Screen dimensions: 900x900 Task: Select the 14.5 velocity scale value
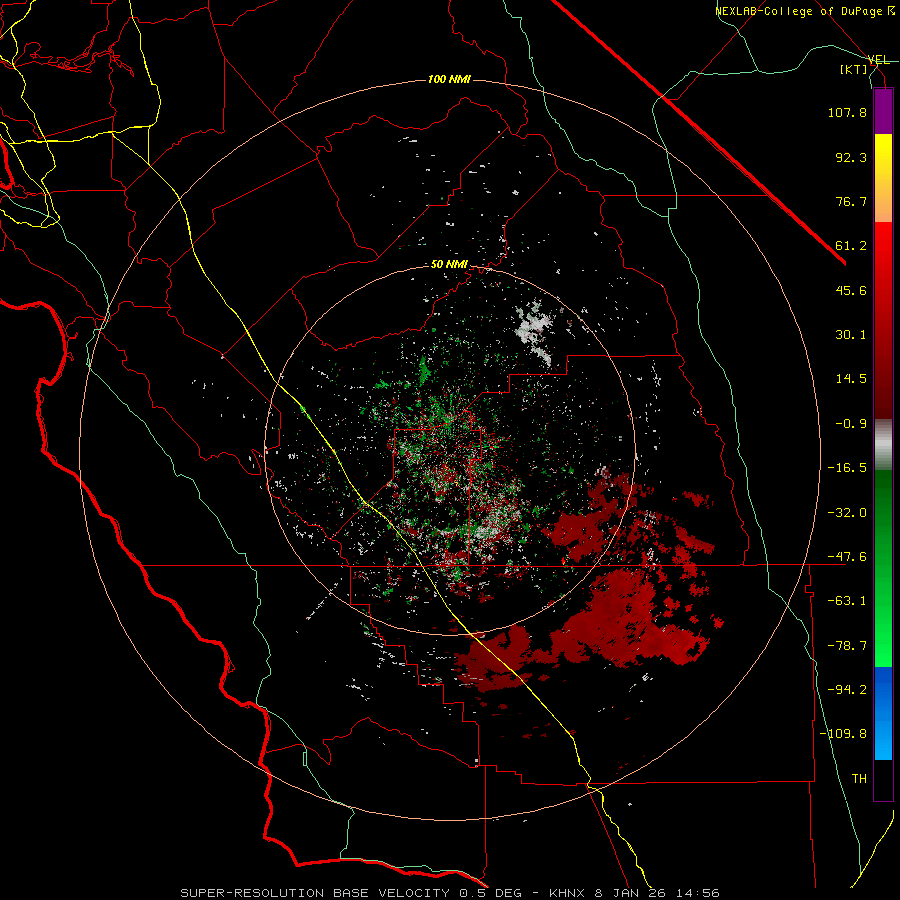(x=851, y=379)
